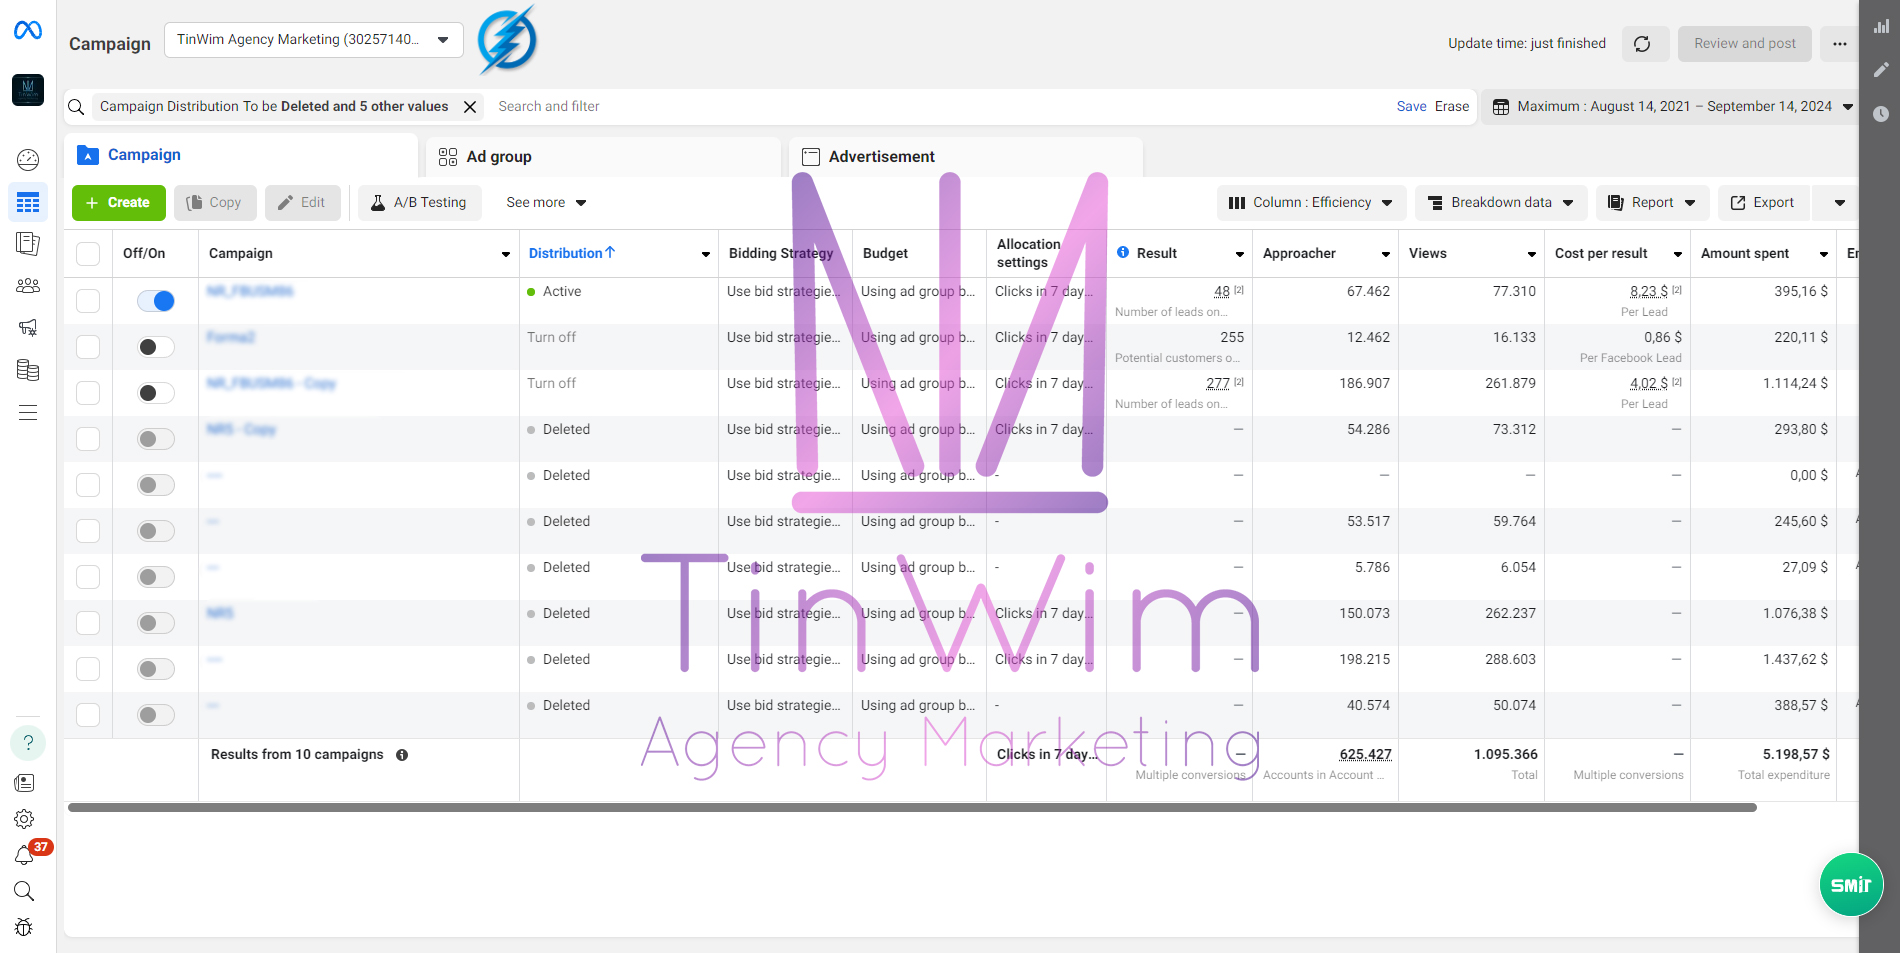Image resolution: width=1900 pixels, height=953 pixels.
Task: Click the Cost per result column header
Action: point(1601,253)
